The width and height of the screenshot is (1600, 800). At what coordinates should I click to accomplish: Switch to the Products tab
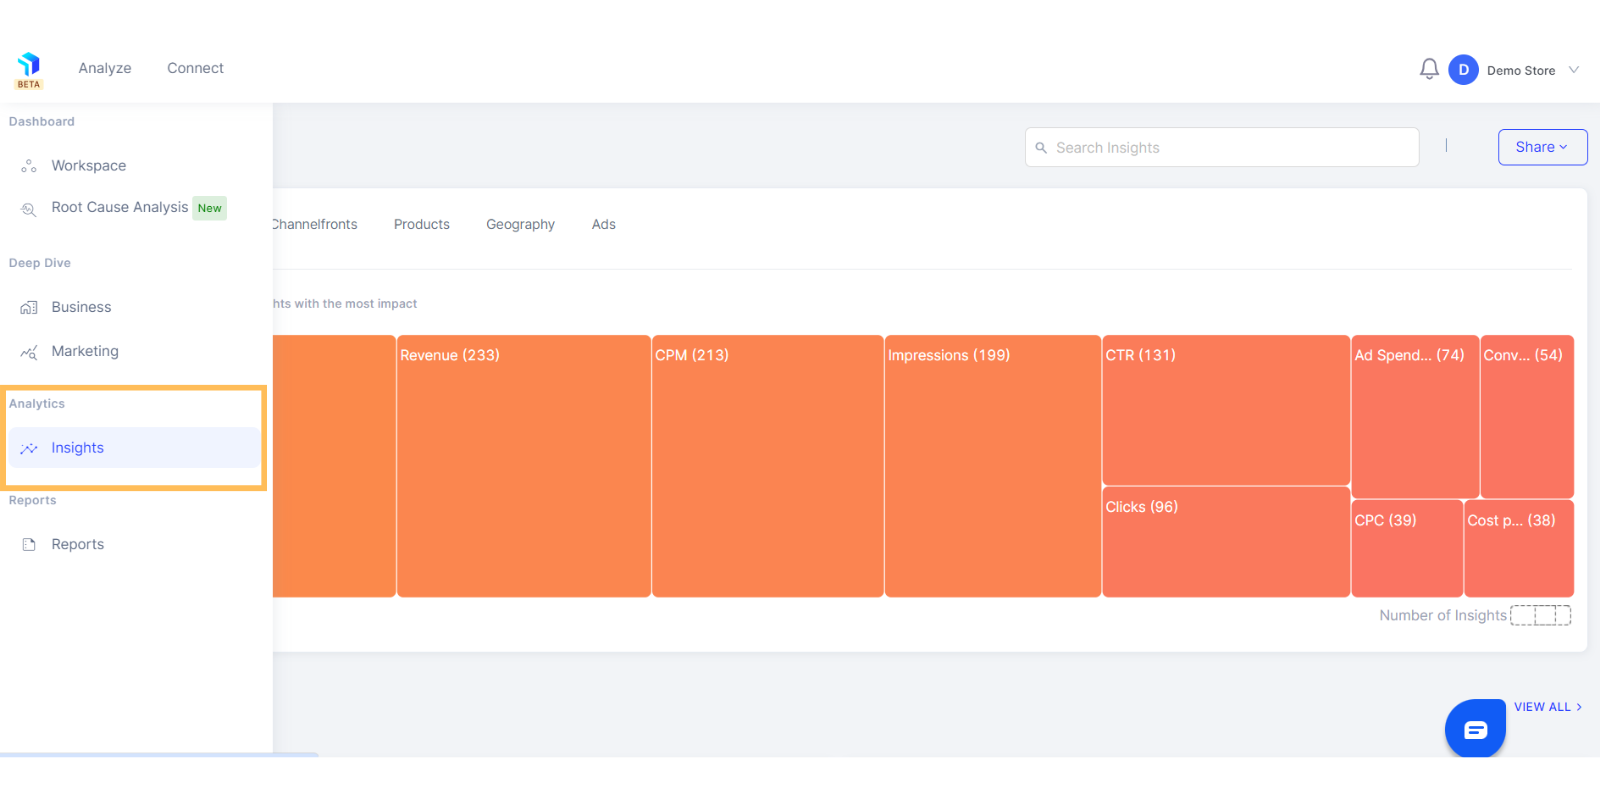pos(422,224)
